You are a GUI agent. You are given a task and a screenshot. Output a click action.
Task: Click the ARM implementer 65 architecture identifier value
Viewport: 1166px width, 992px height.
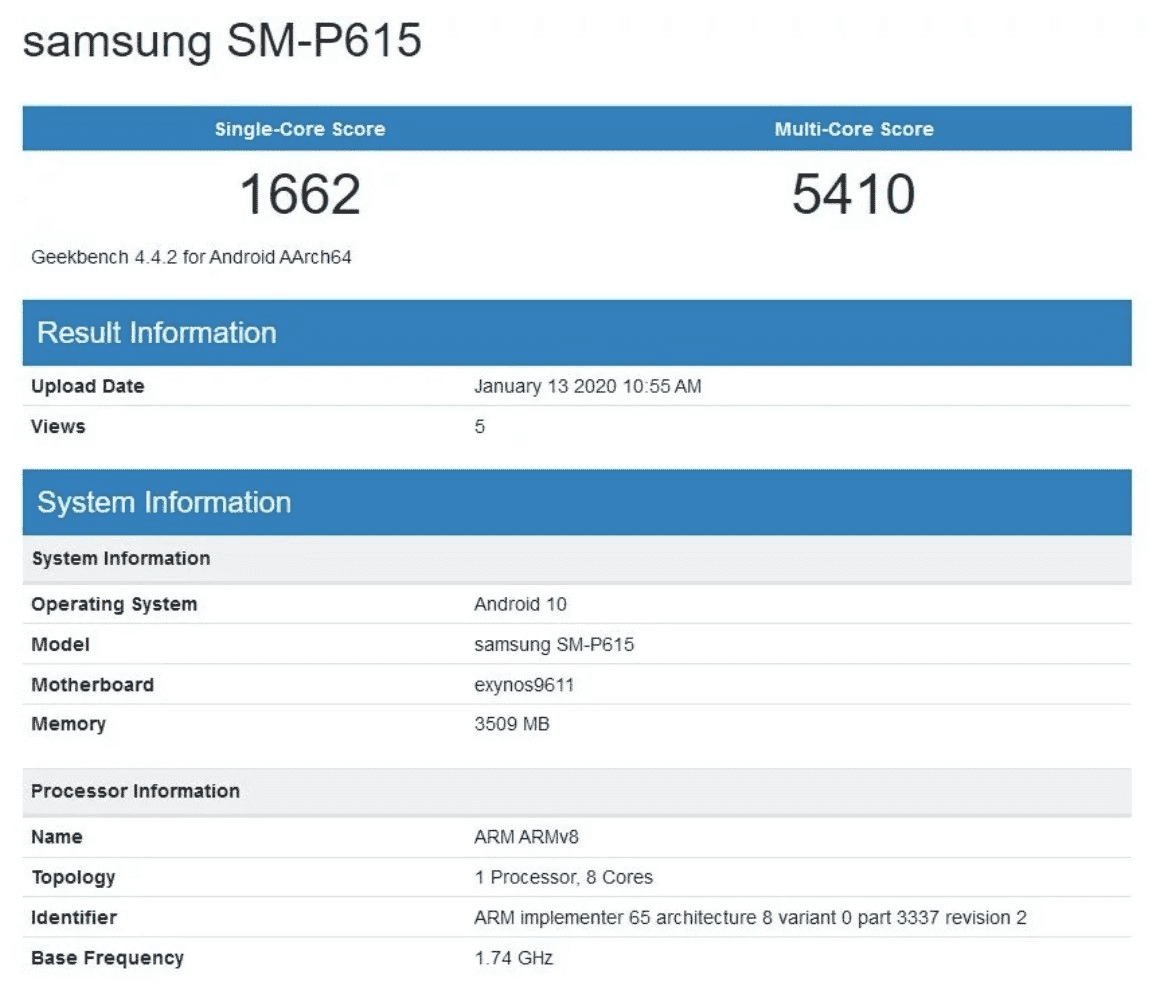(x=750, y=918)
